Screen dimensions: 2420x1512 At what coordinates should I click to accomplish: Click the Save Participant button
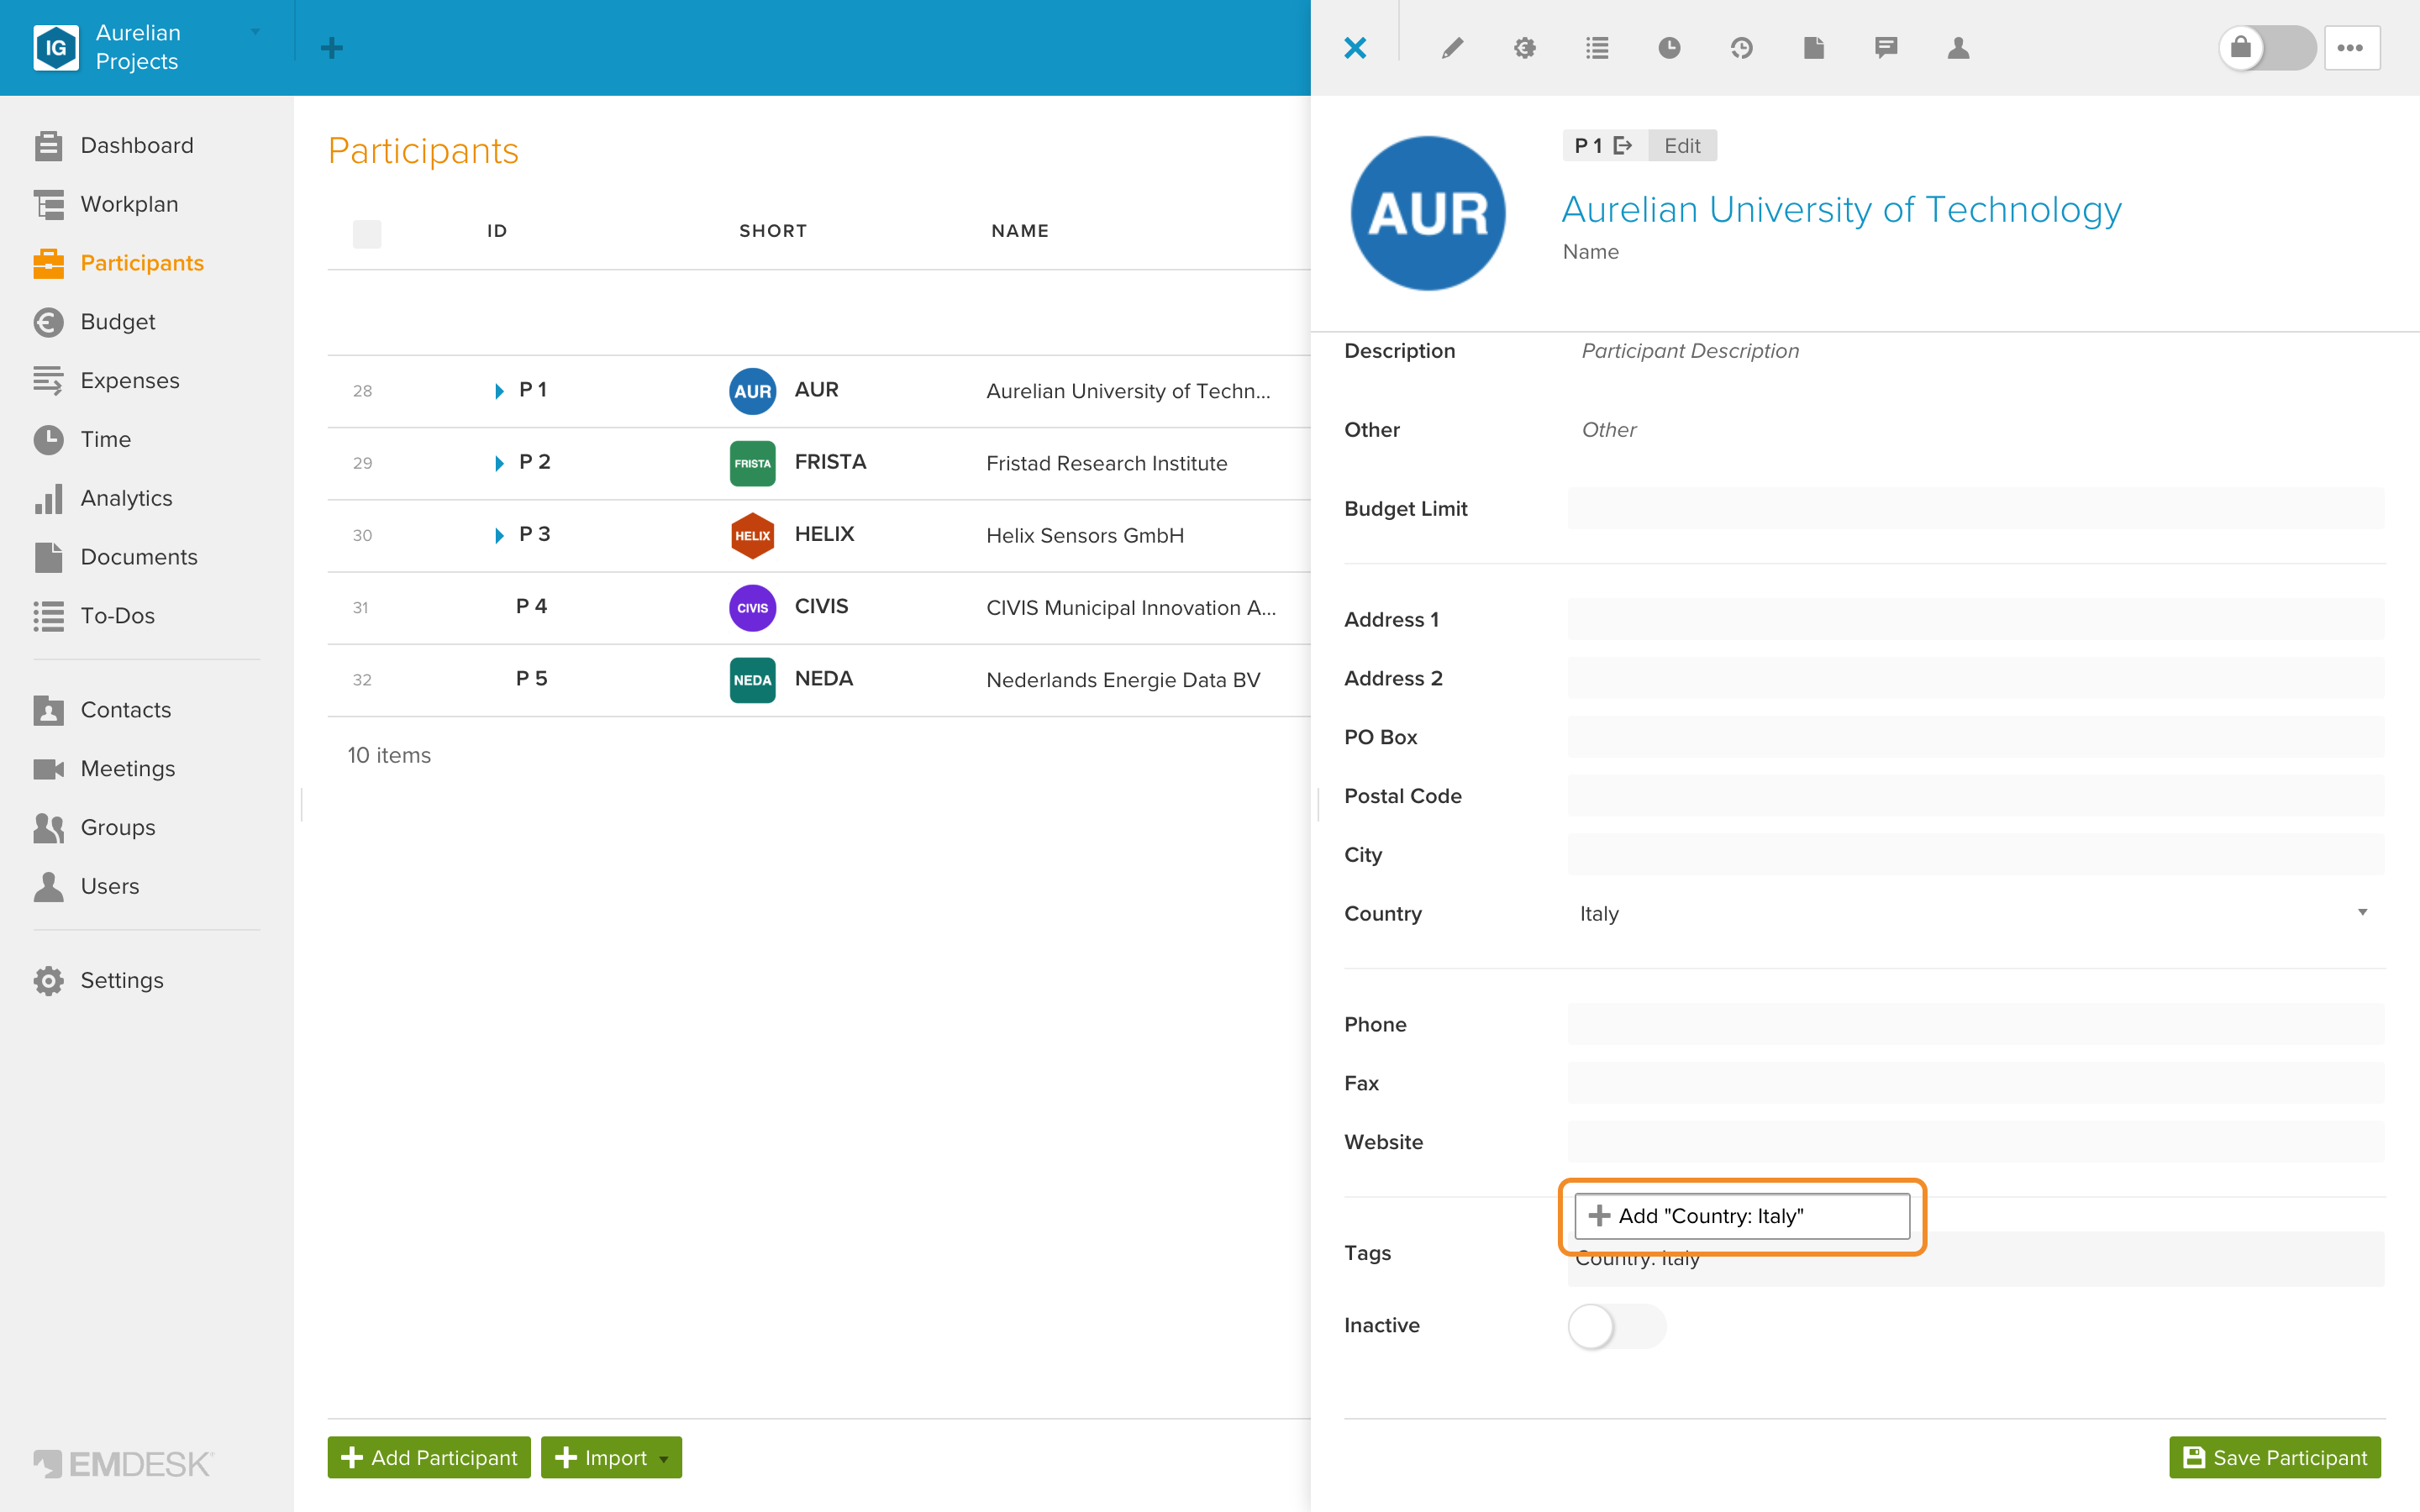point(2274,1457)
